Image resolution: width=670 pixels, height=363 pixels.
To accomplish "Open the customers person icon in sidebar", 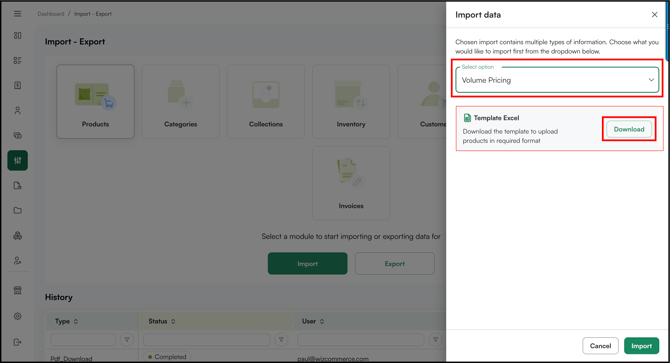I will (x=18, y=111).
